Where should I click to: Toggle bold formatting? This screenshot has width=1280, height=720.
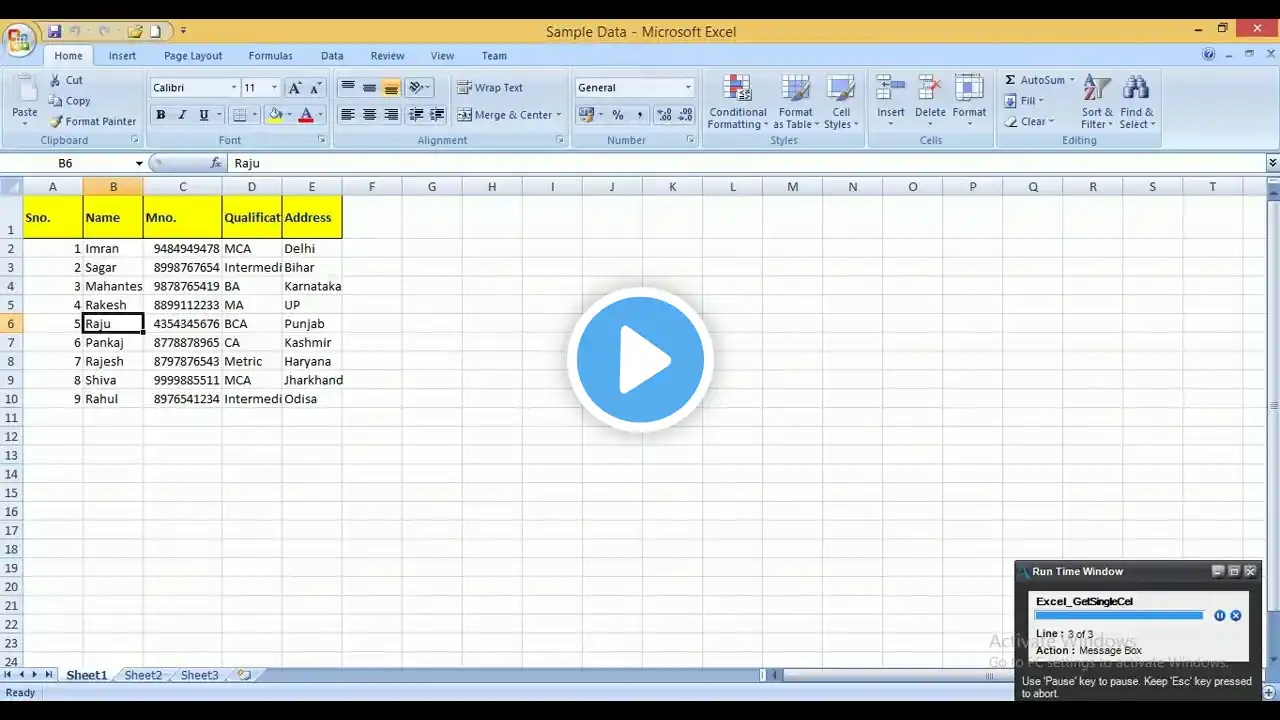coord(160,115)
